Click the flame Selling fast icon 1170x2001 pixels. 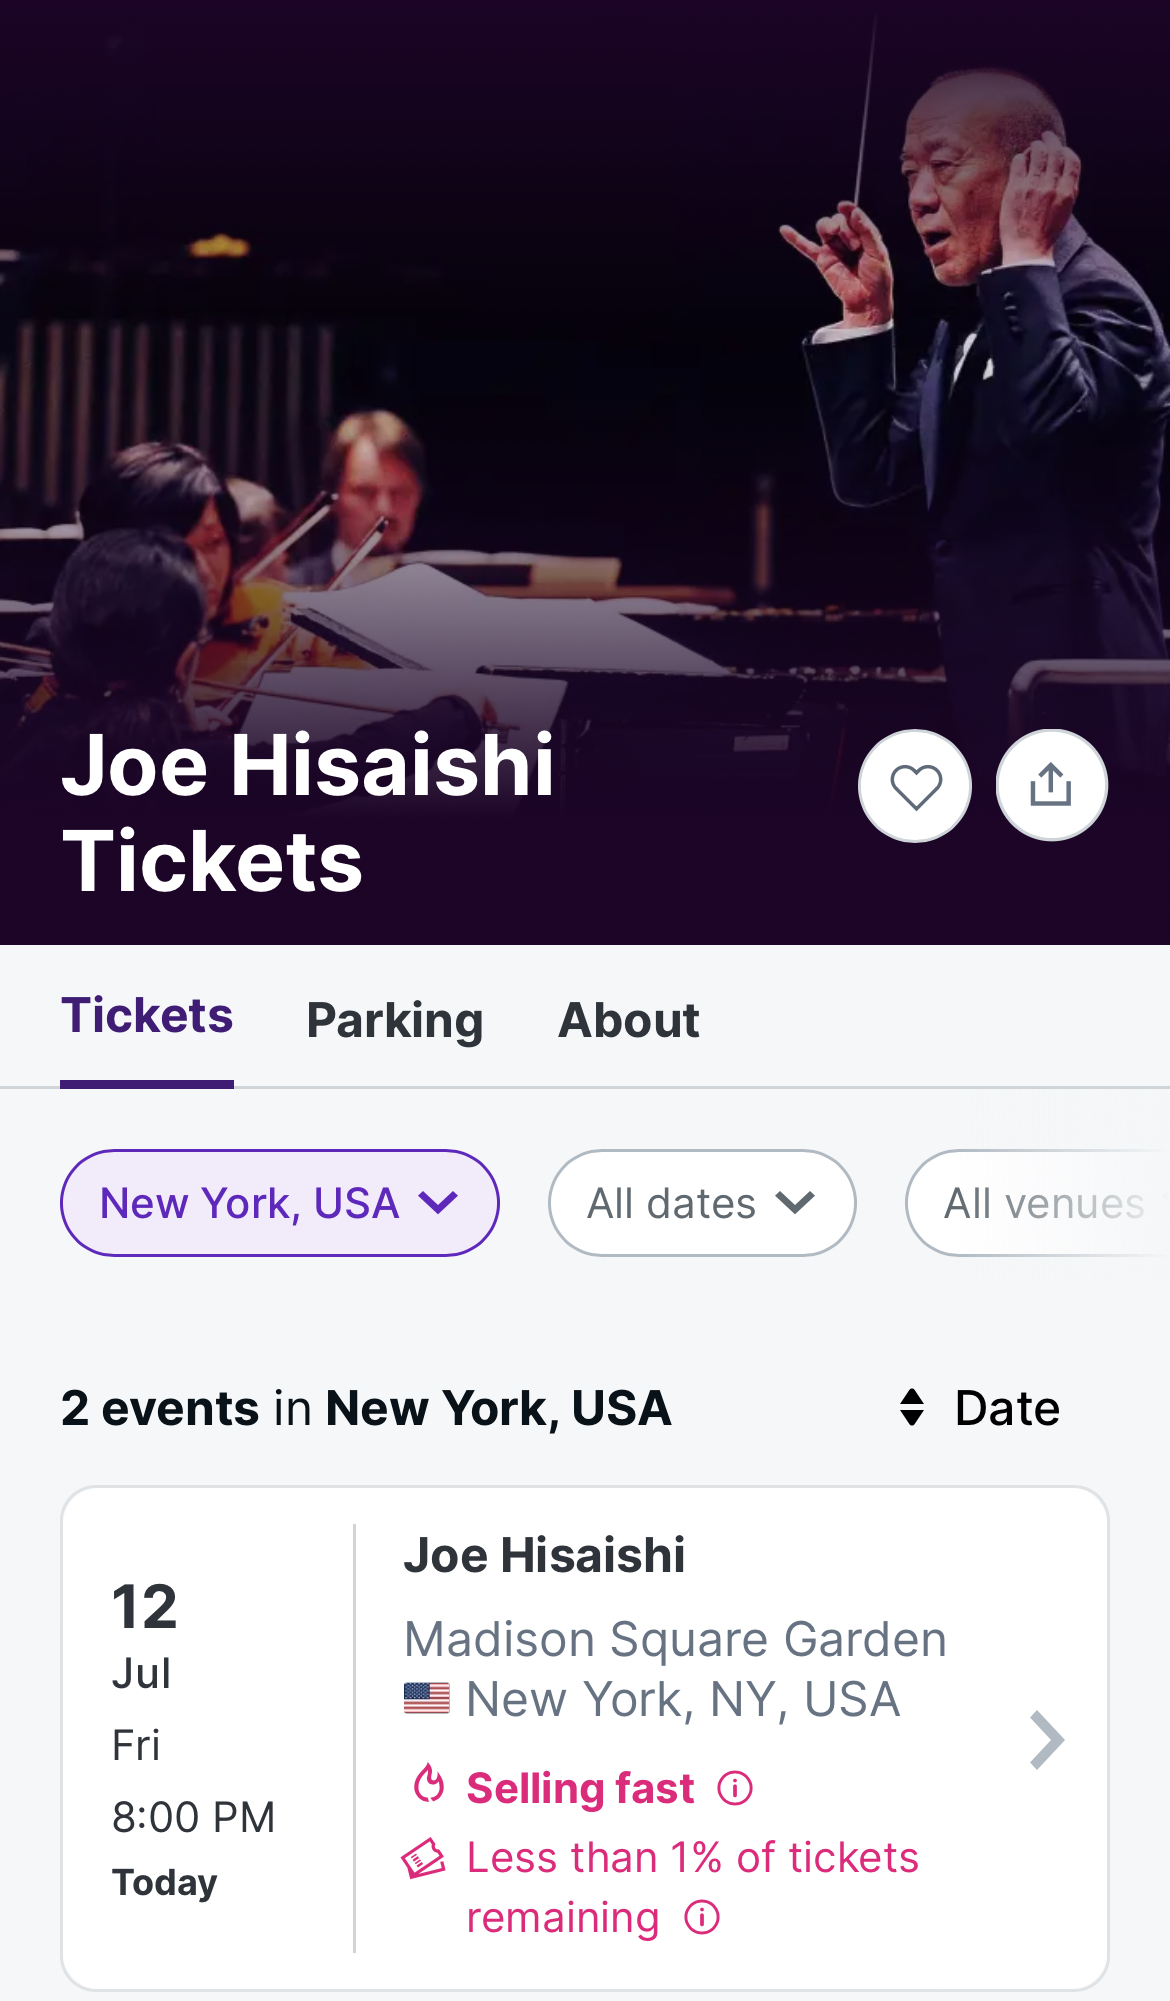pyautogui.click(x=429, y=1784)
